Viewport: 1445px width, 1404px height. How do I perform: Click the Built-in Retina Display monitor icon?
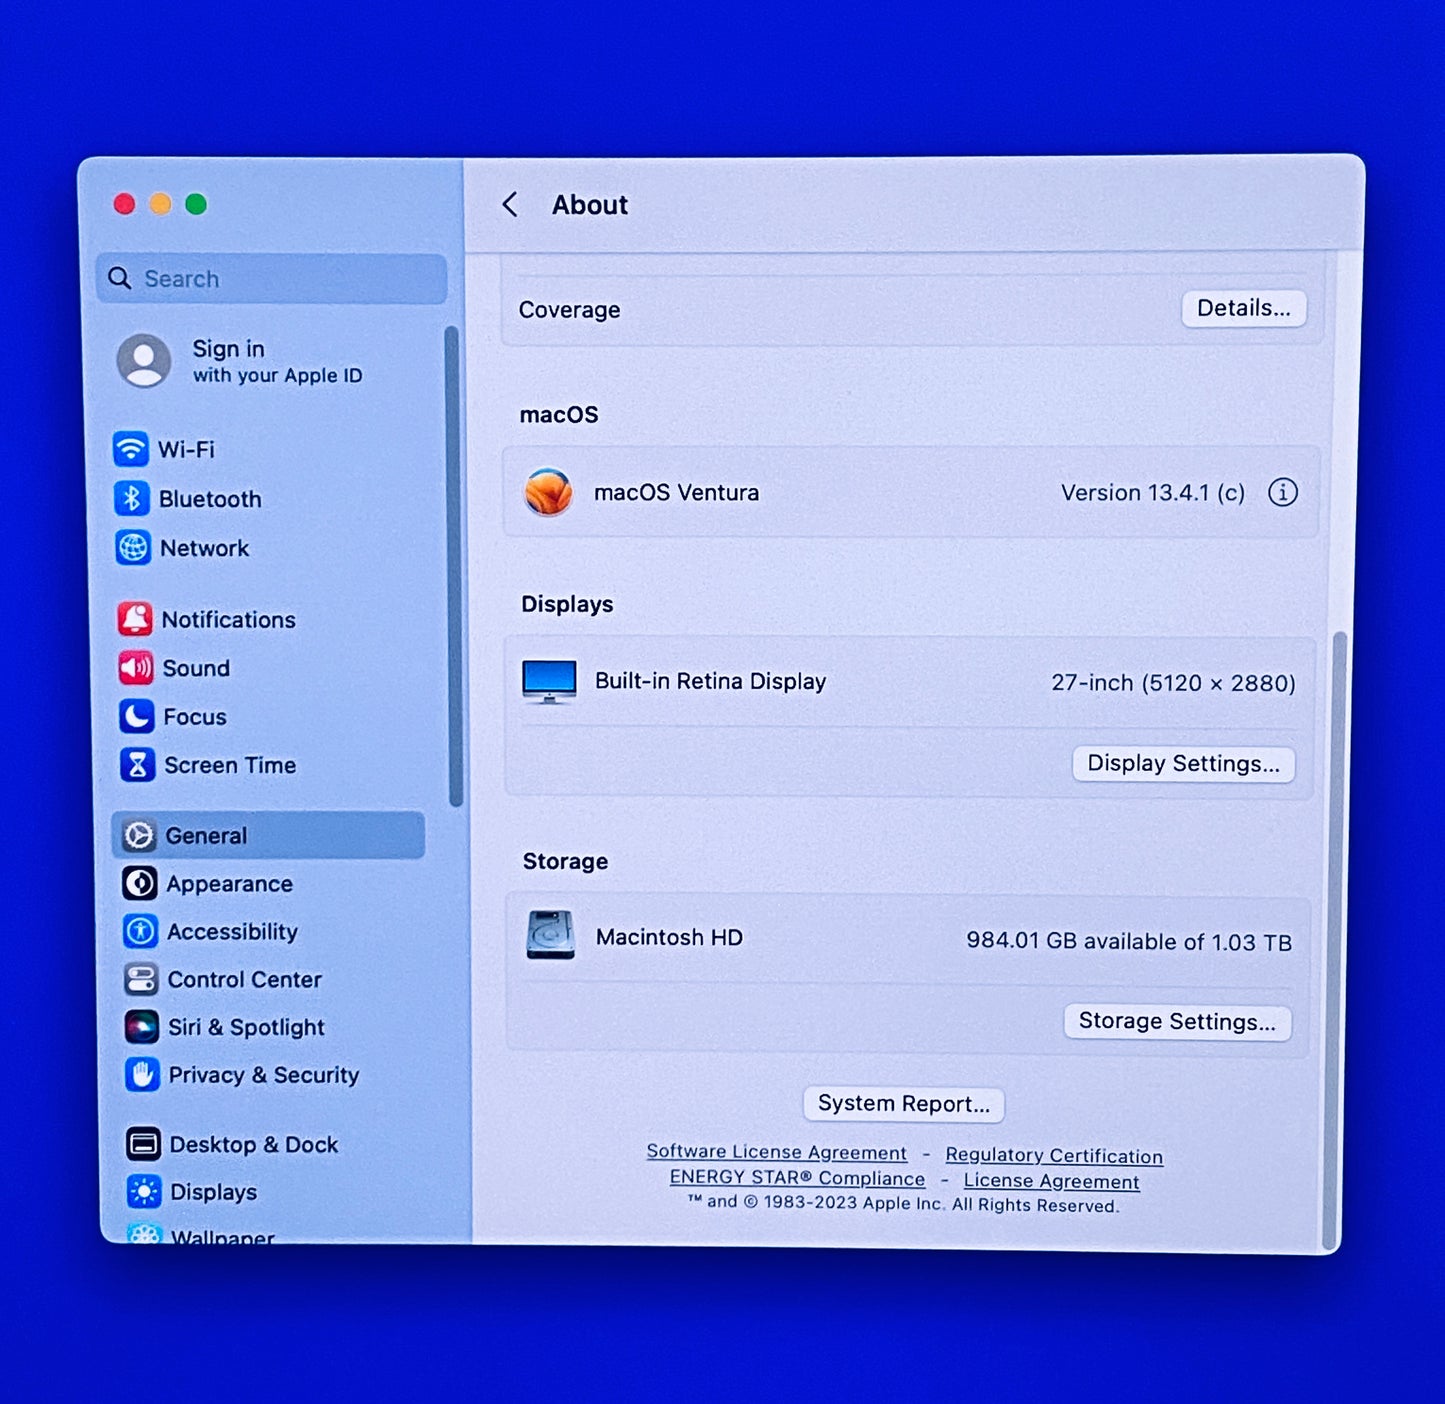549,681
